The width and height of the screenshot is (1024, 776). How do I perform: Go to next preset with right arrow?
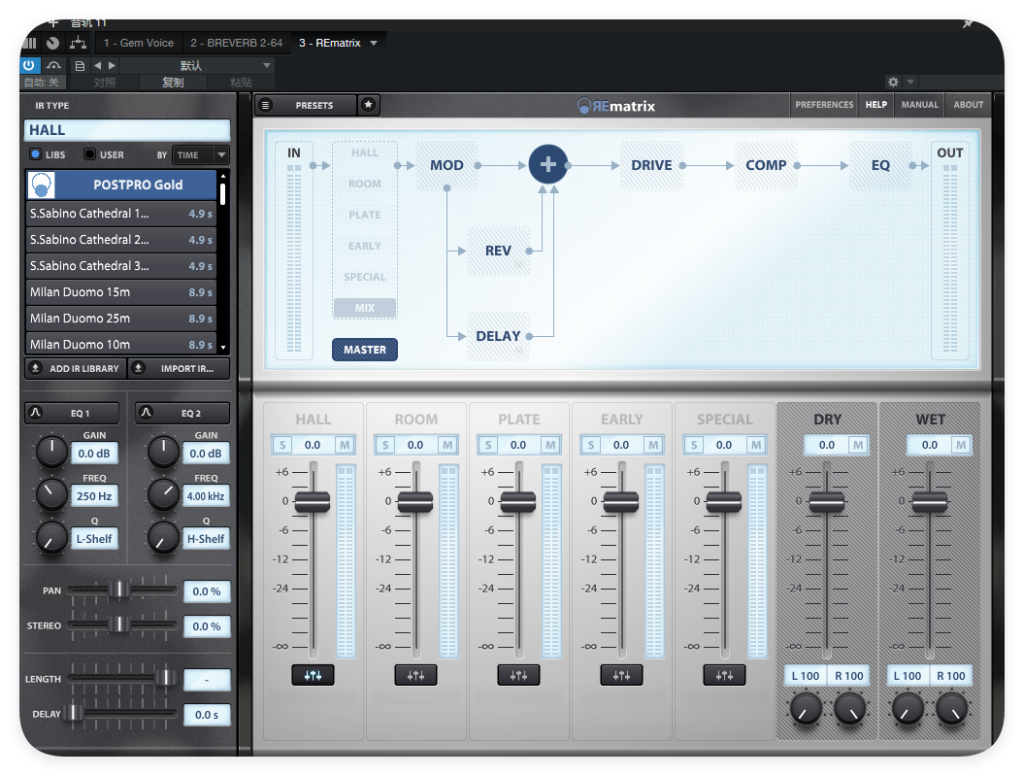click(x=112, y=65)
